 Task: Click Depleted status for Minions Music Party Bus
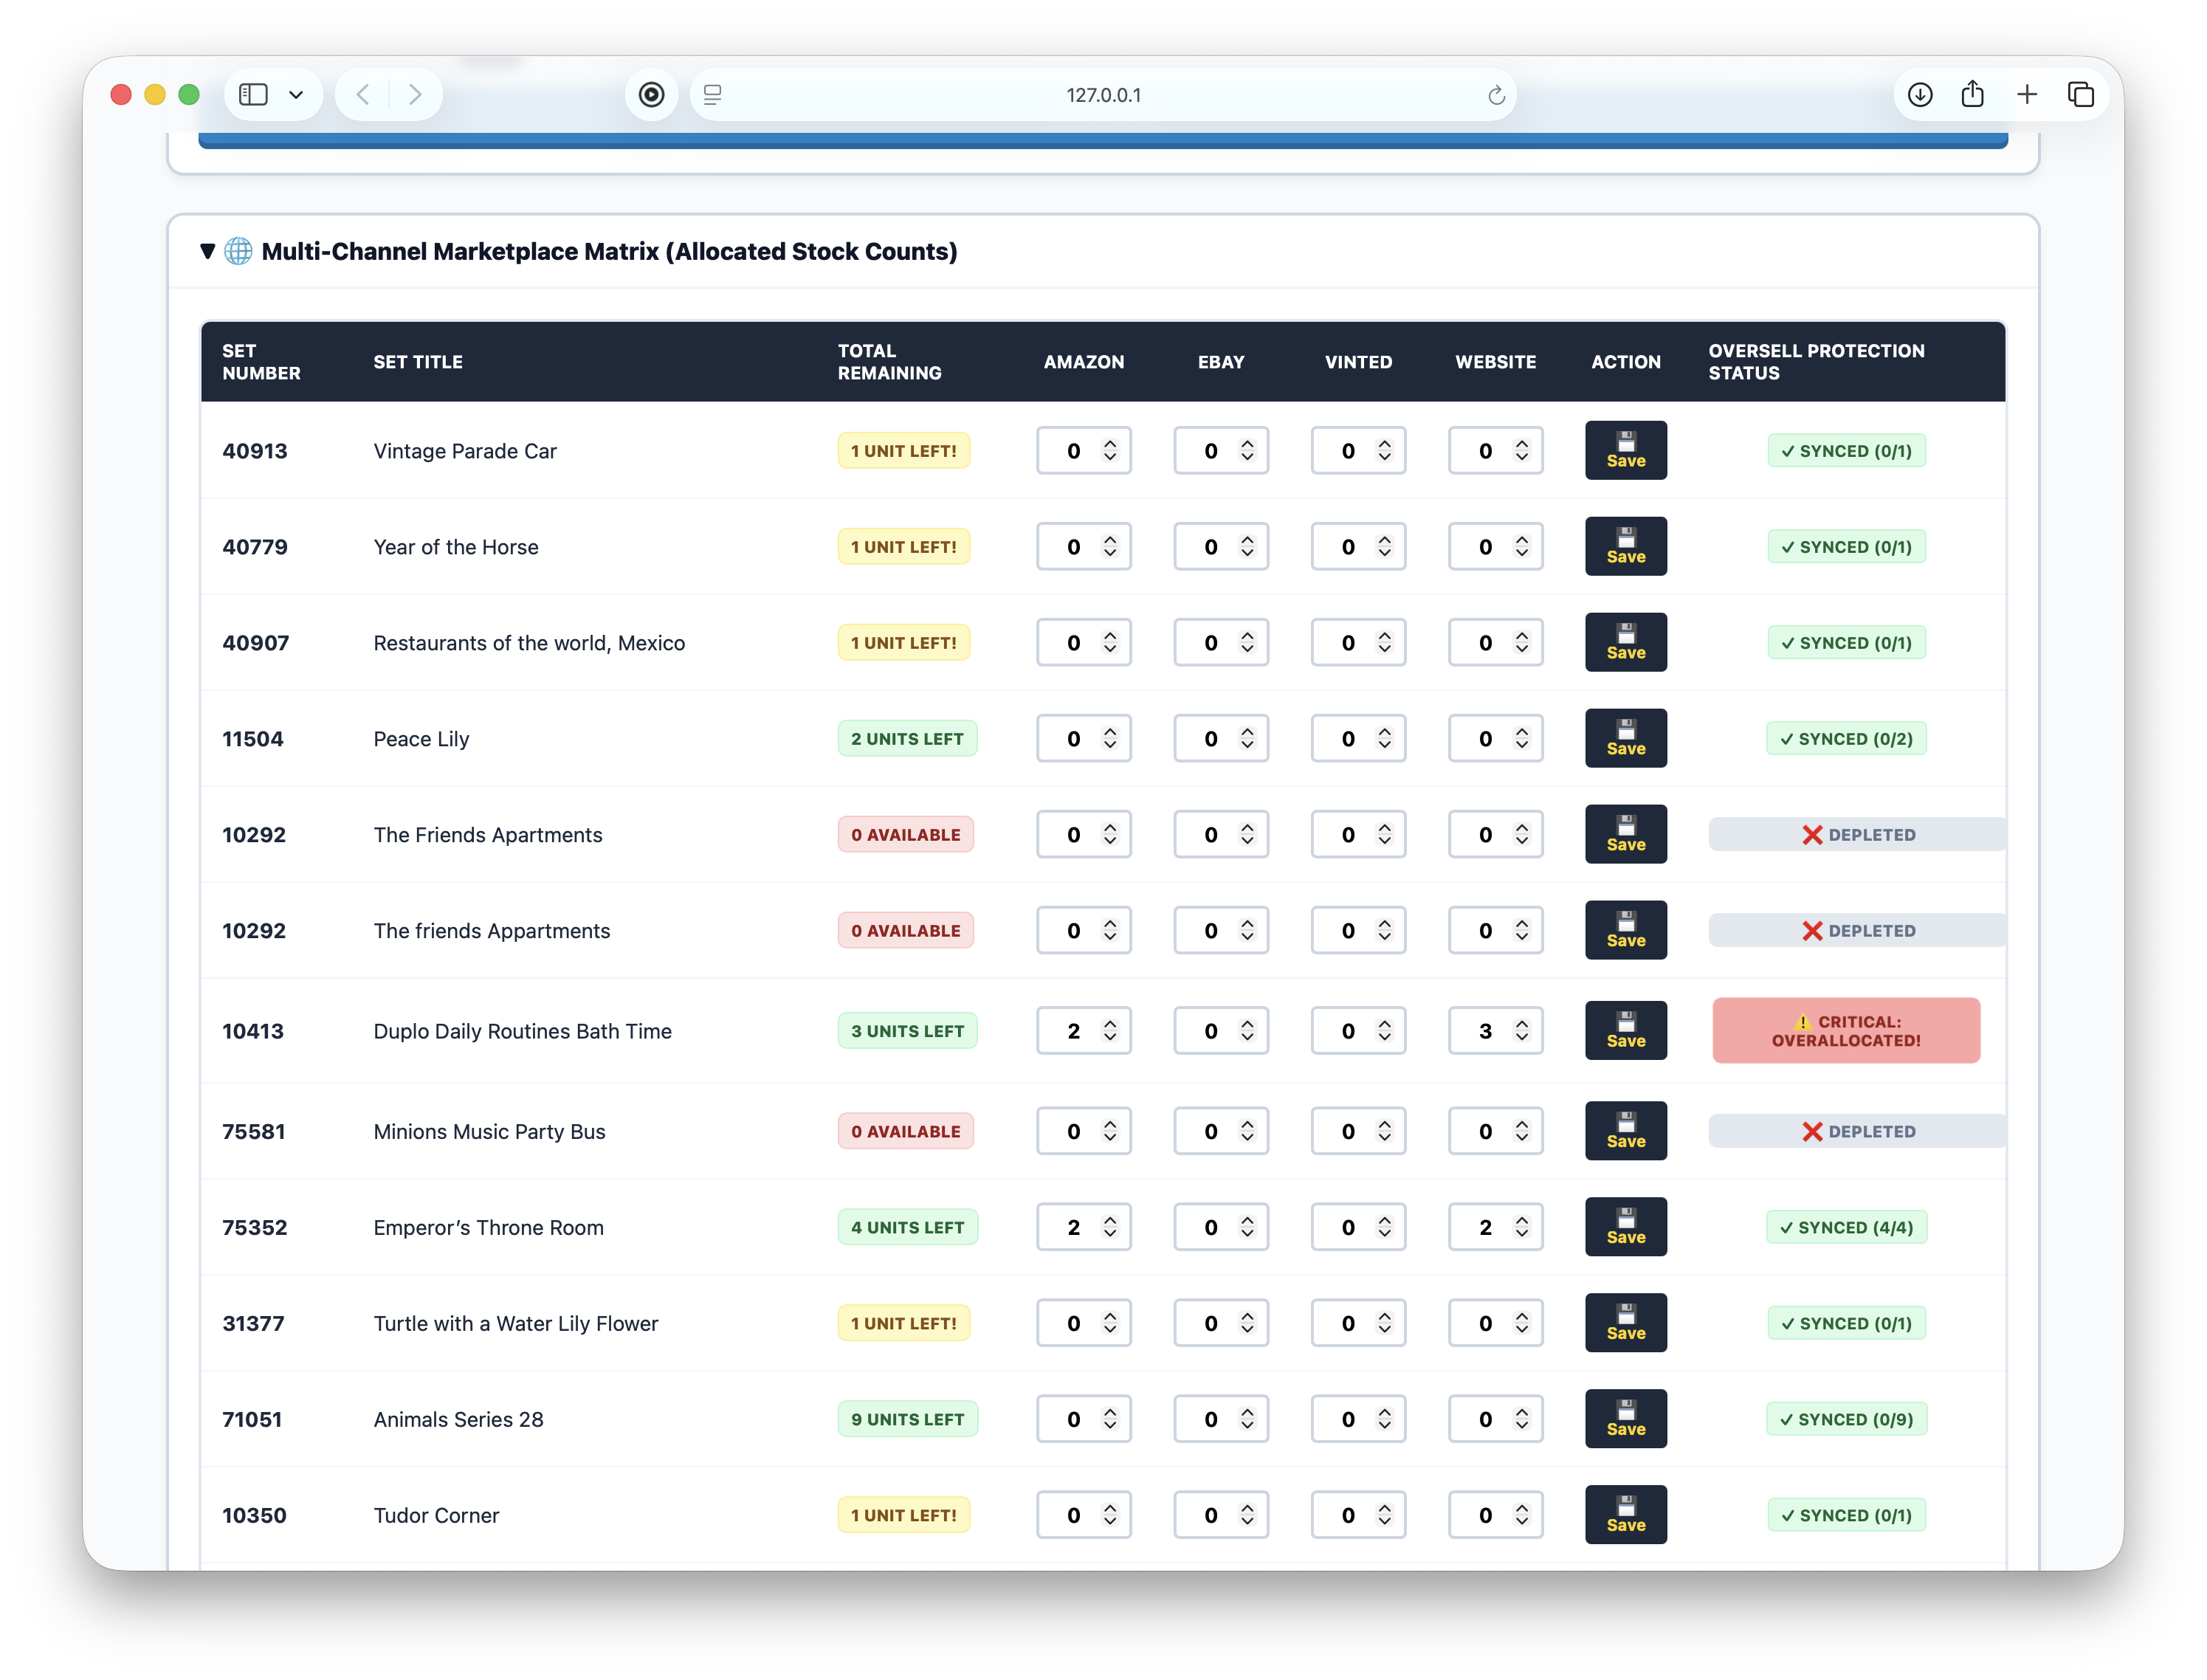1857,1132
